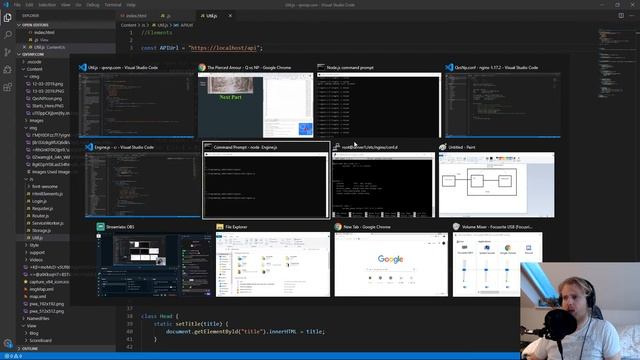Open the Debug menu

point(93,5)
